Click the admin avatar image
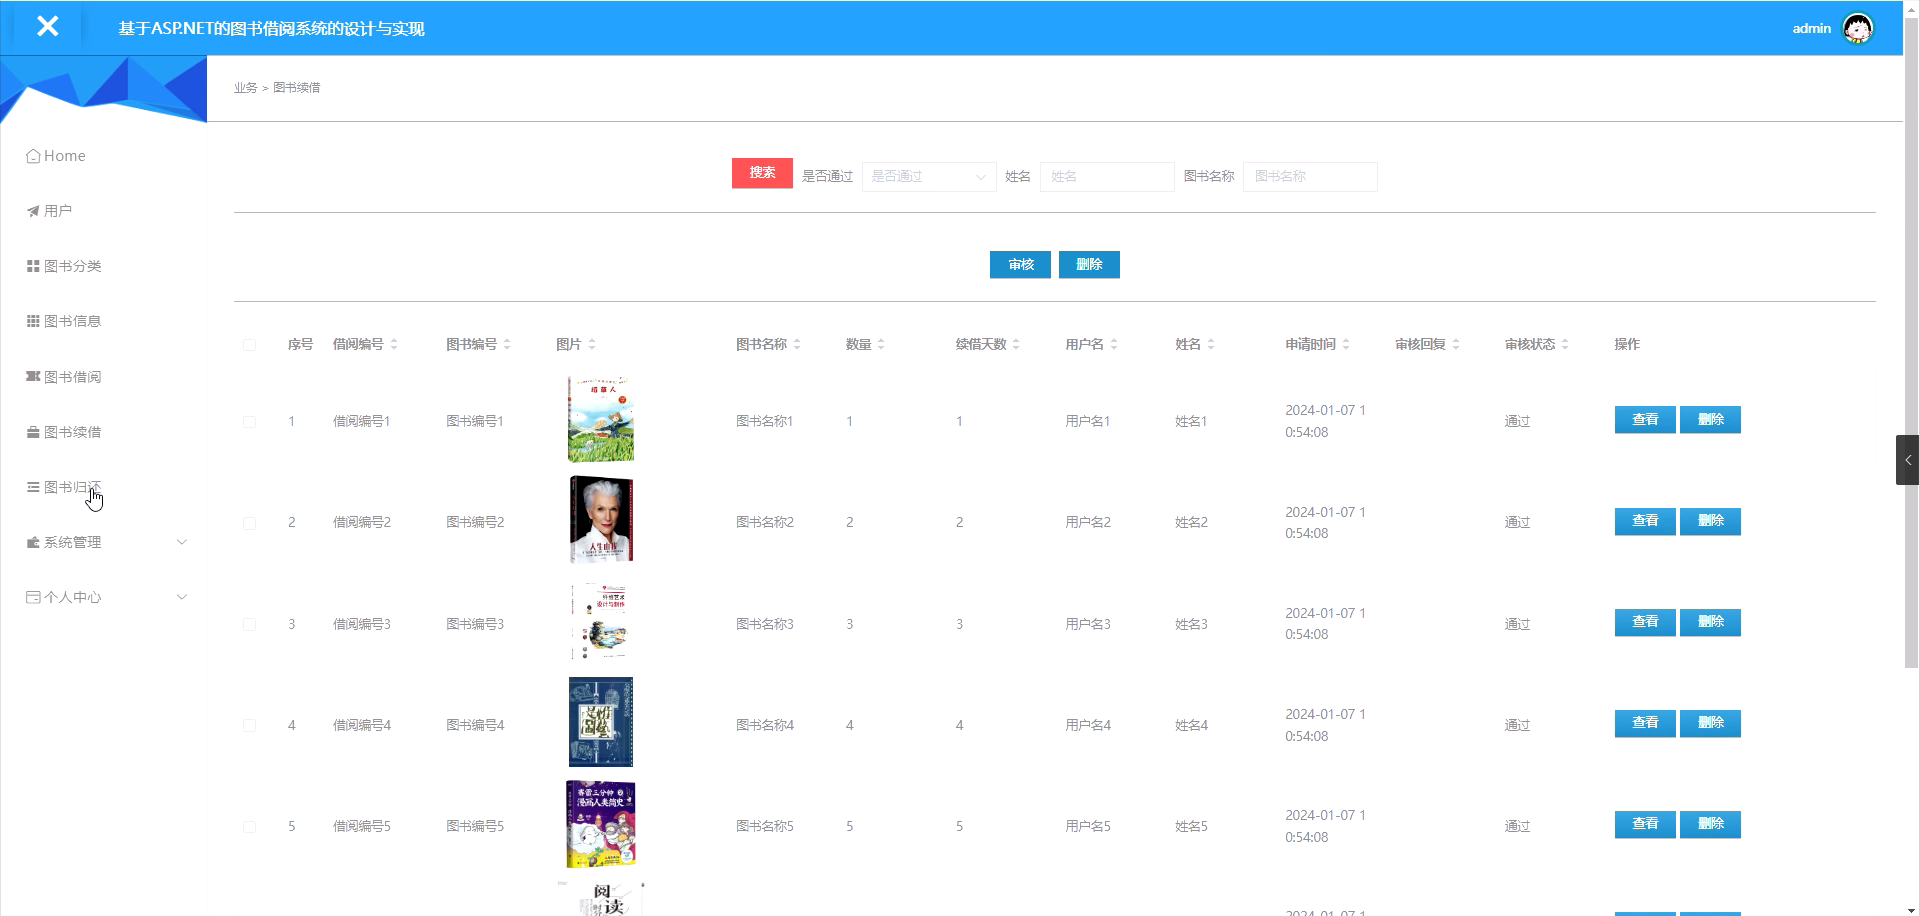Screen dimensions: 1919x916 click(x=1857, y=27)
